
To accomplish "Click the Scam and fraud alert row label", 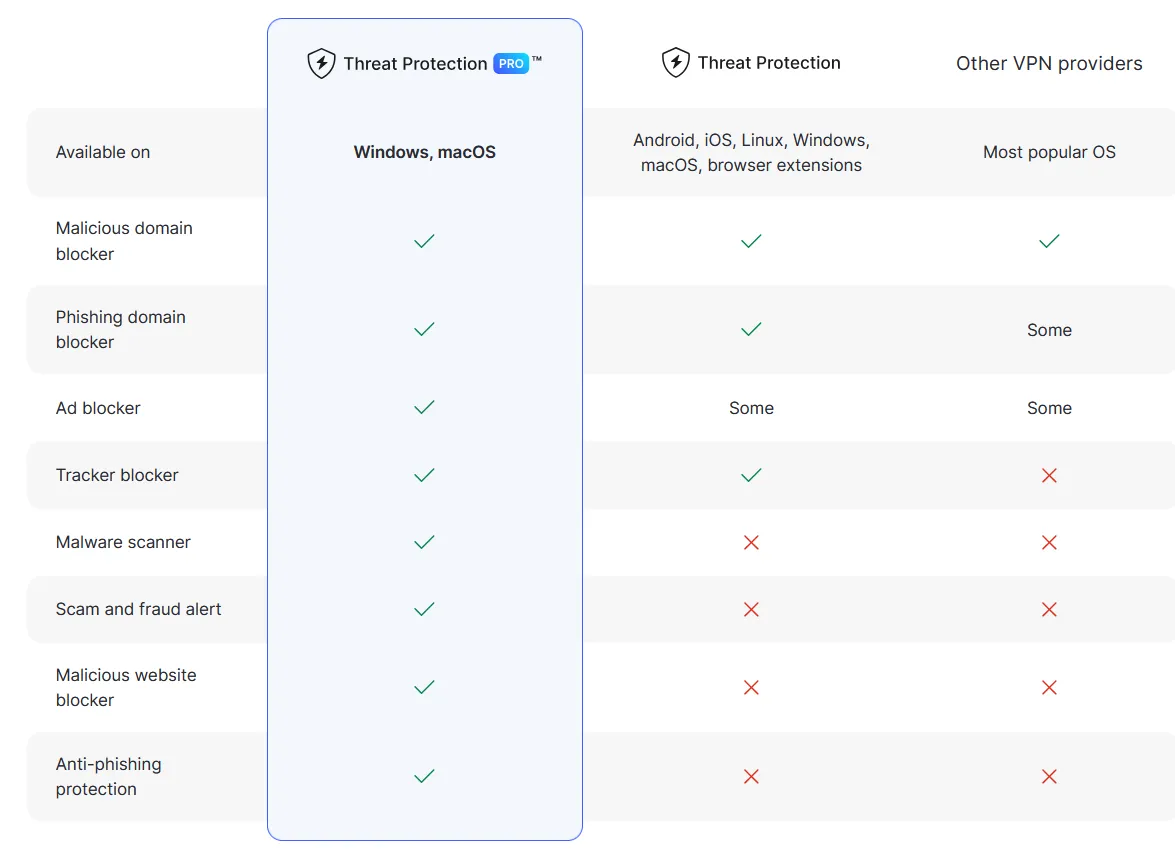I will [x=139, y=609].
